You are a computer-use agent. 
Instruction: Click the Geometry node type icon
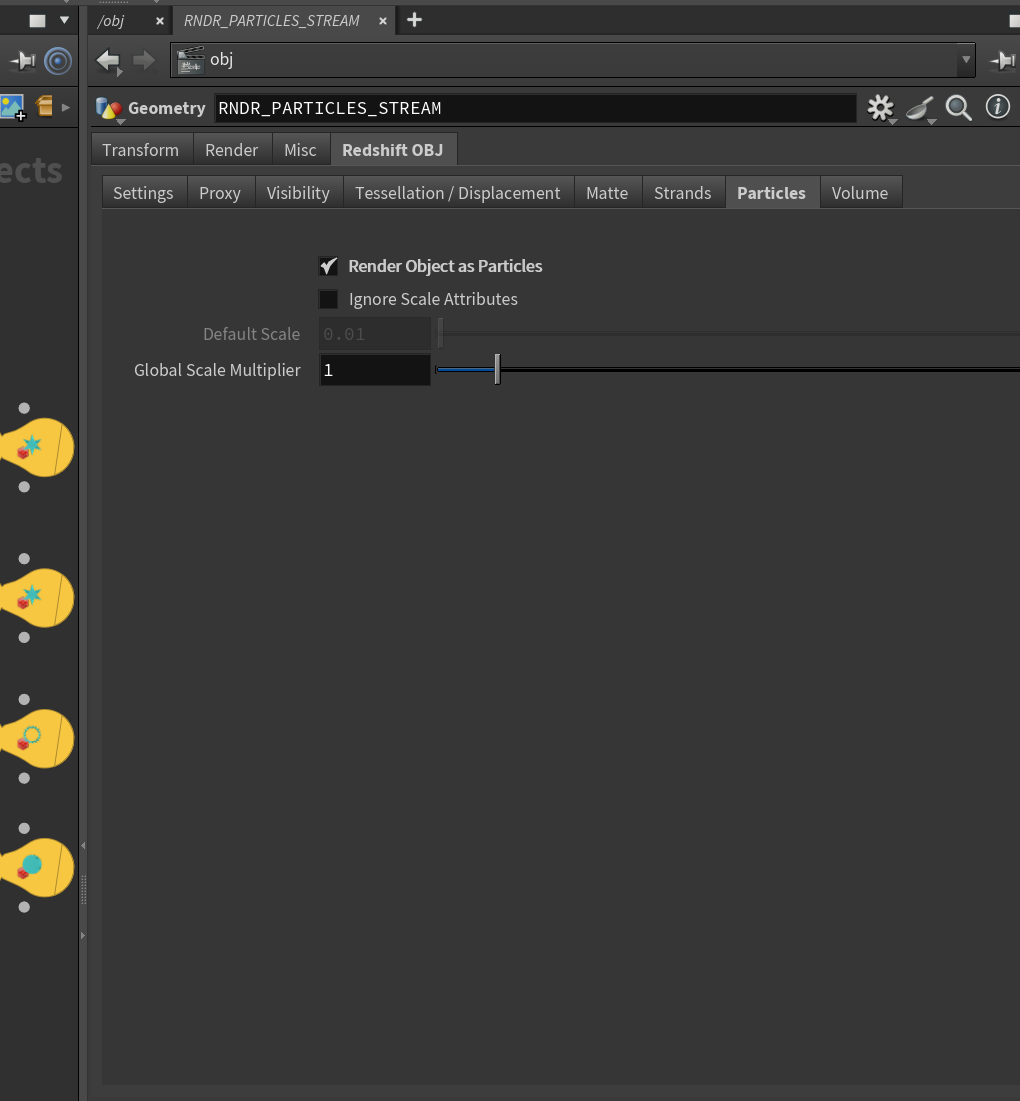point(109,108)
